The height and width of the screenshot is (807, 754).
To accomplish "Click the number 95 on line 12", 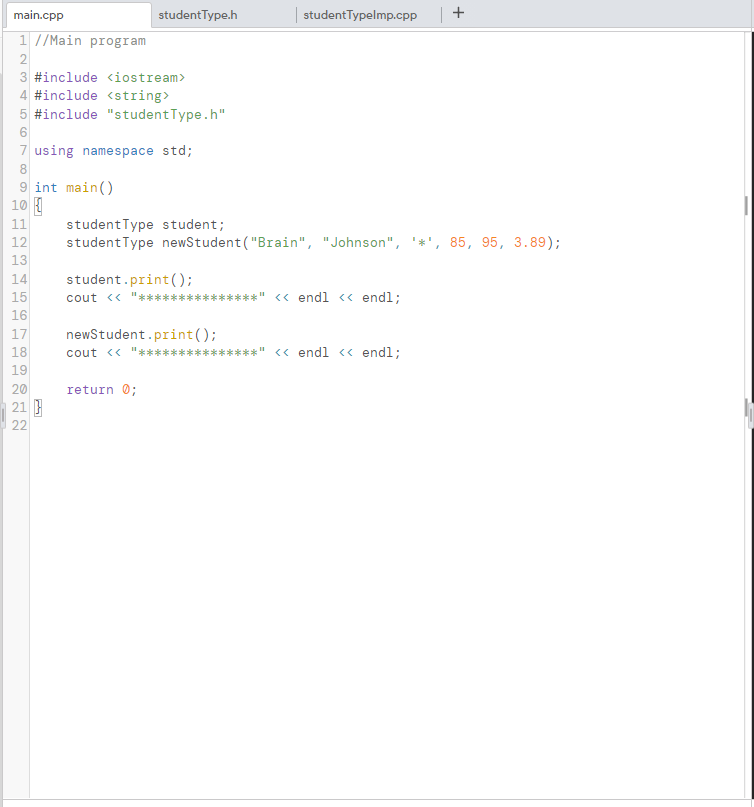I will 489,242.
